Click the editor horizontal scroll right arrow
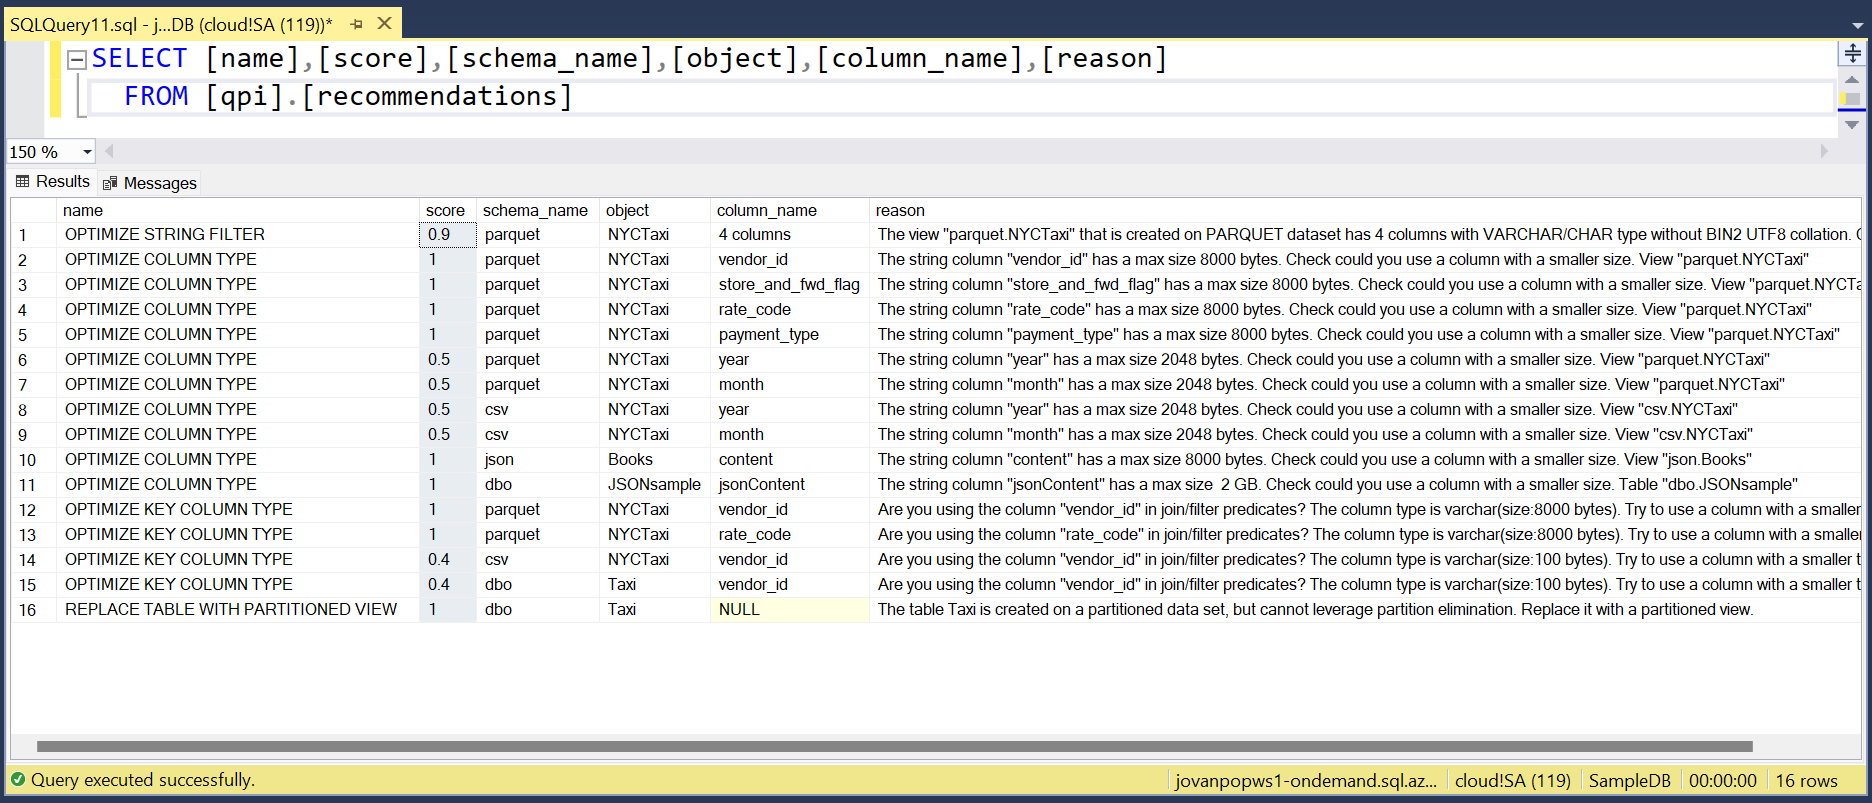This screenshot has width=1872, height=803. pos(1824,151)
